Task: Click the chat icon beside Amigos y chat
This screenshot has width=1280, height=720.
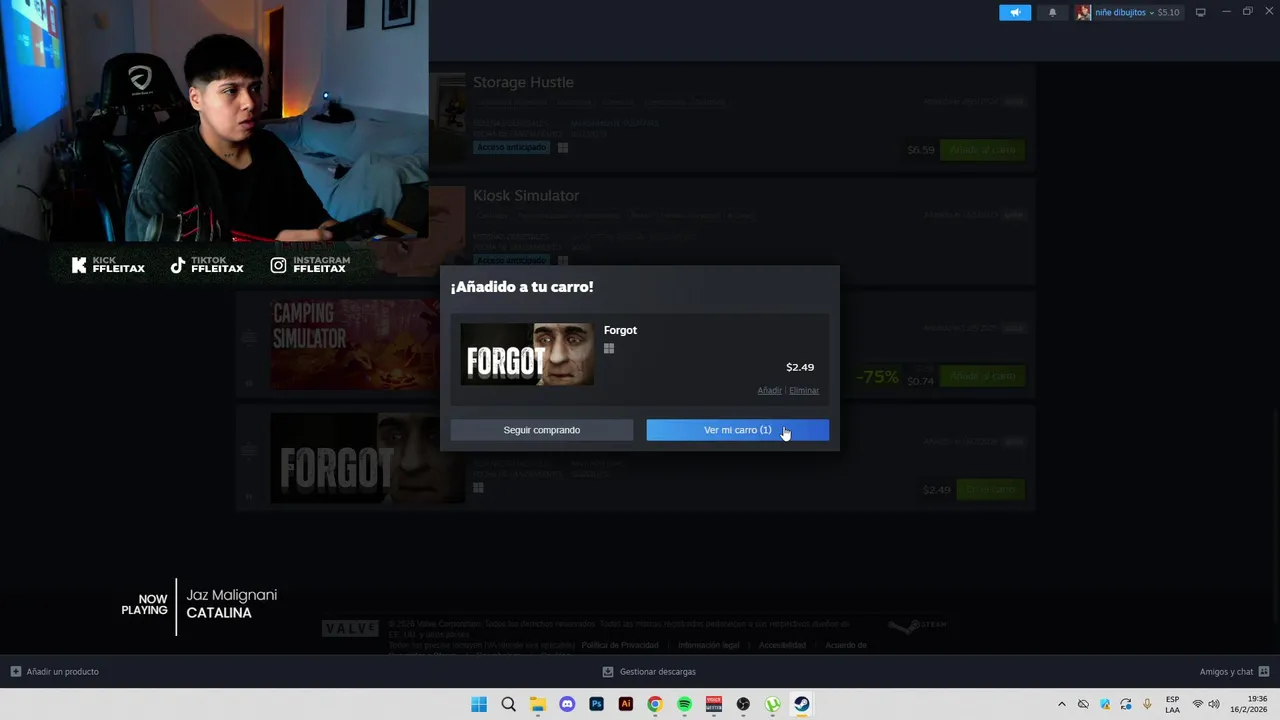Action: [1264, 672]
